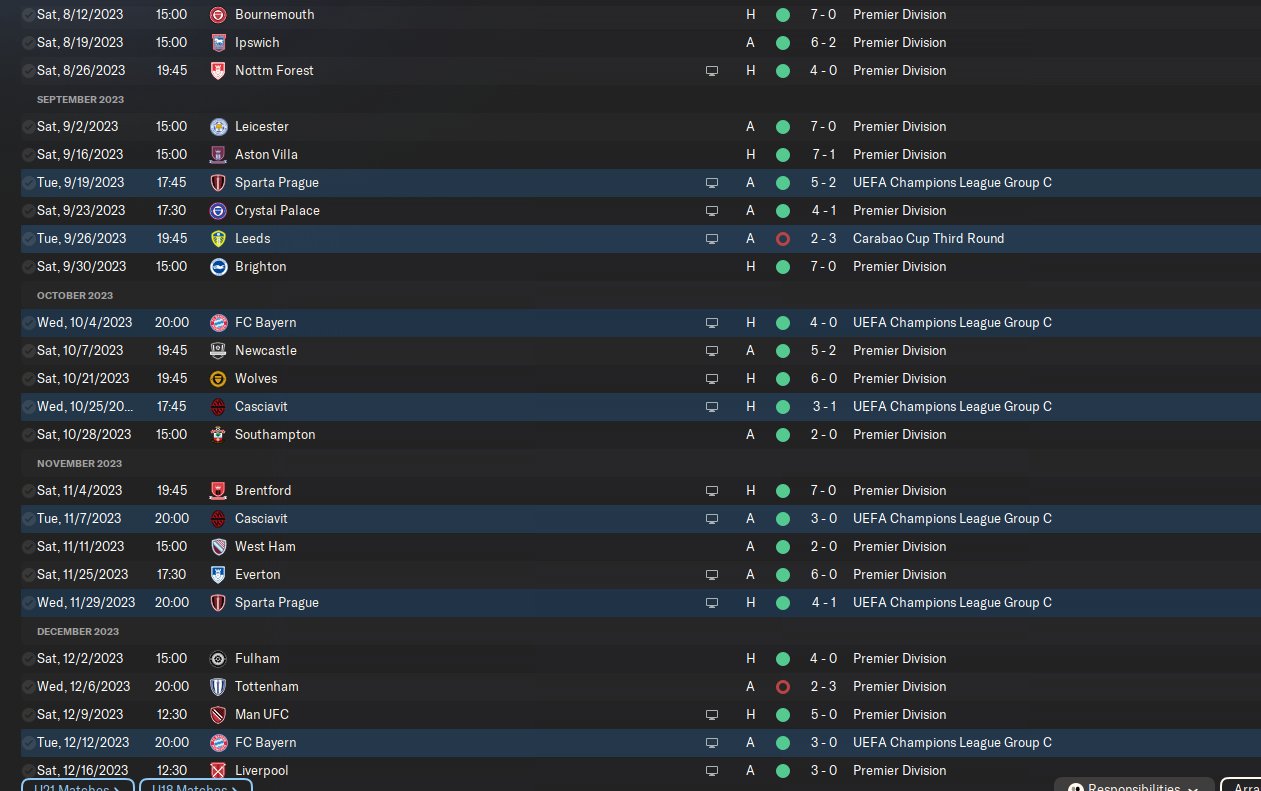Open the U18 Matches link
Viewport: 1261px width, 791px height.
coord(195,786)
